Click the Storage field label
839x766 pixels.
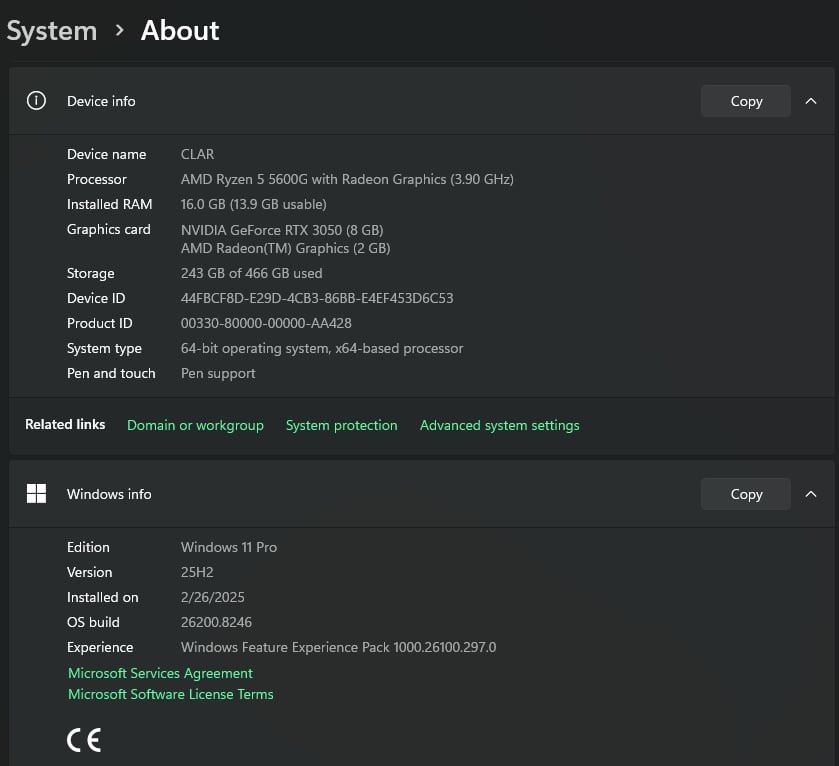pyautogui.click(x=90, y=273)
